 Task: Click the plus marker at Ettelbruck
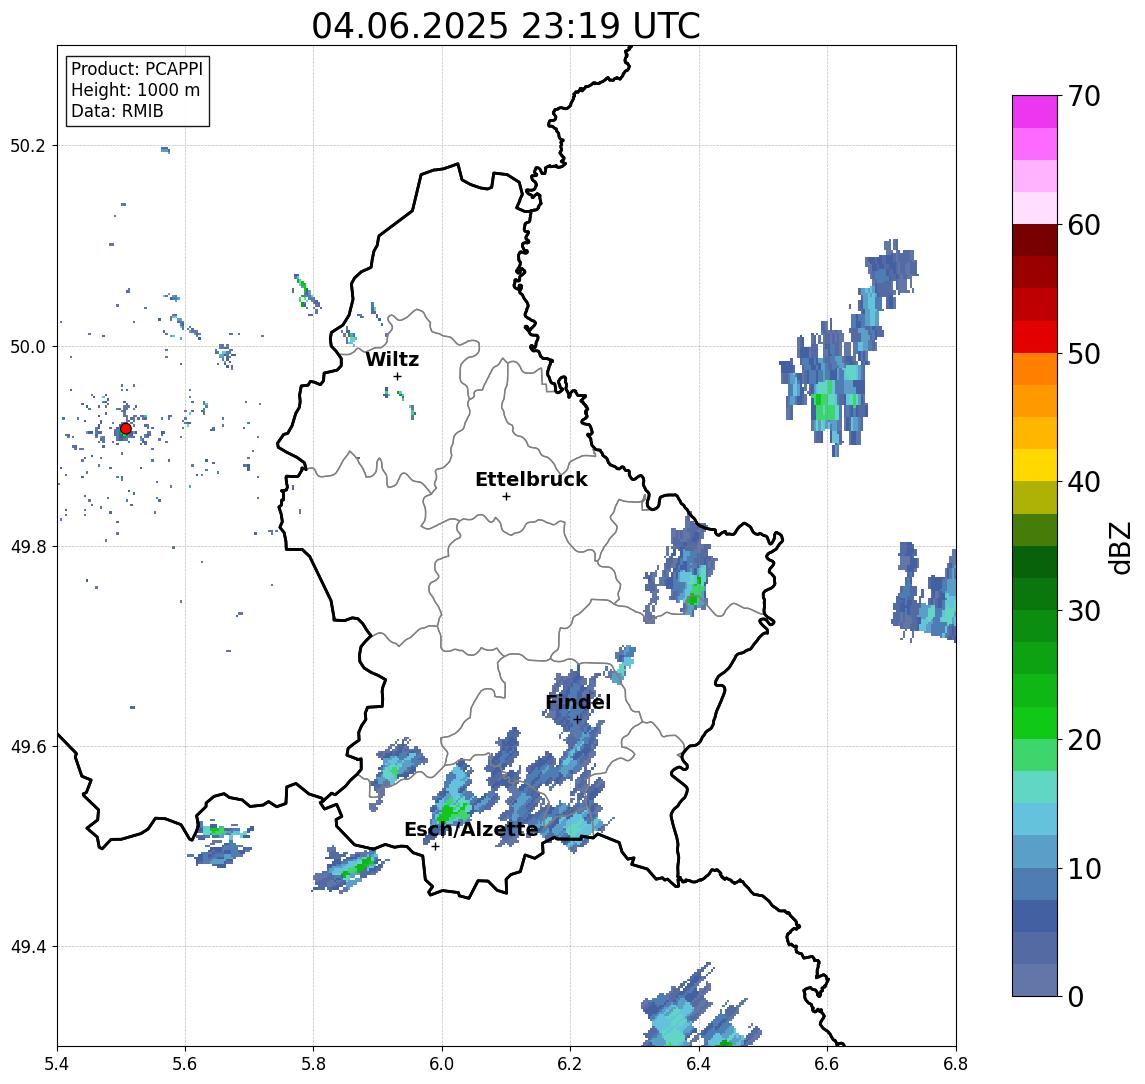pos(506,497)
